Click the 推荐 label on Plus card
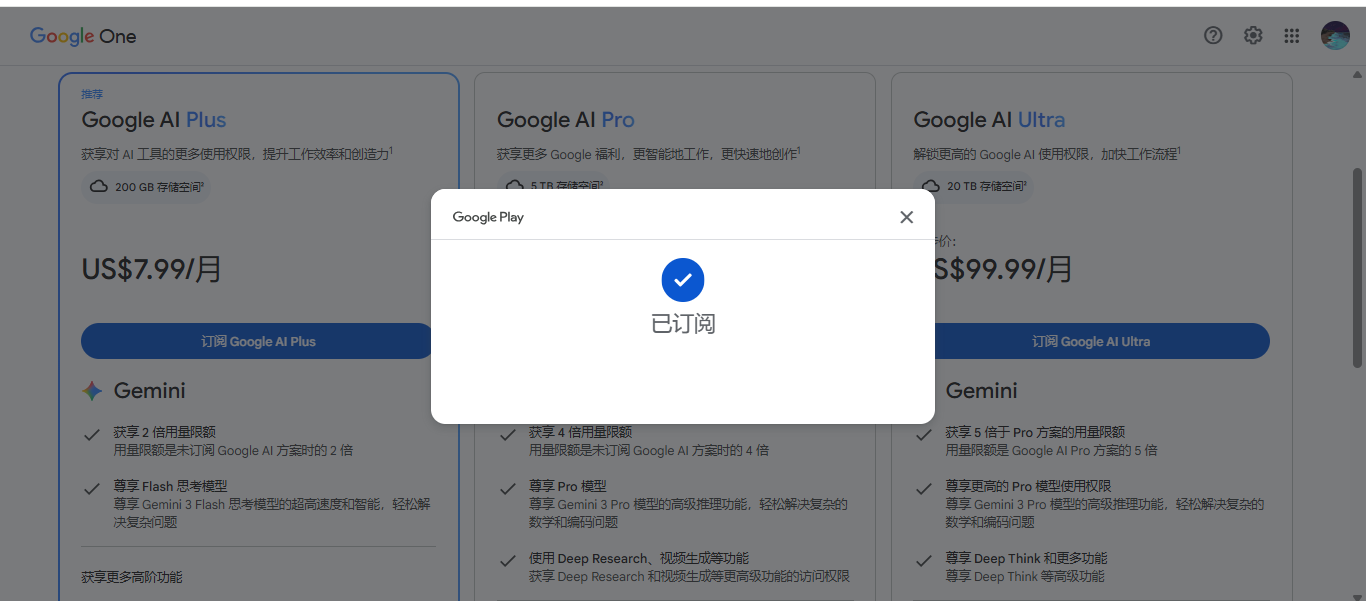This screenshot has height=601, width=1366. point(92,94)
